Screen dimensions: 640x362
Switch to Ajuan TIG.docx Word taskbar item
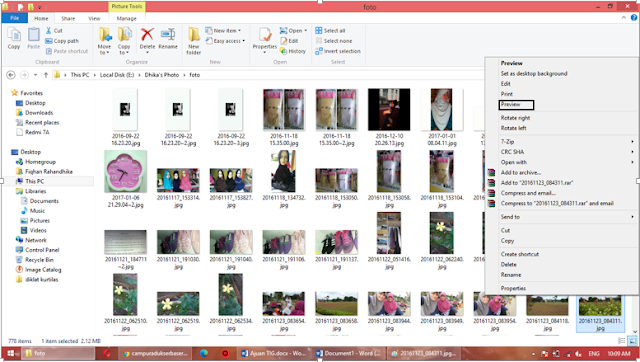tap(273, 353)
